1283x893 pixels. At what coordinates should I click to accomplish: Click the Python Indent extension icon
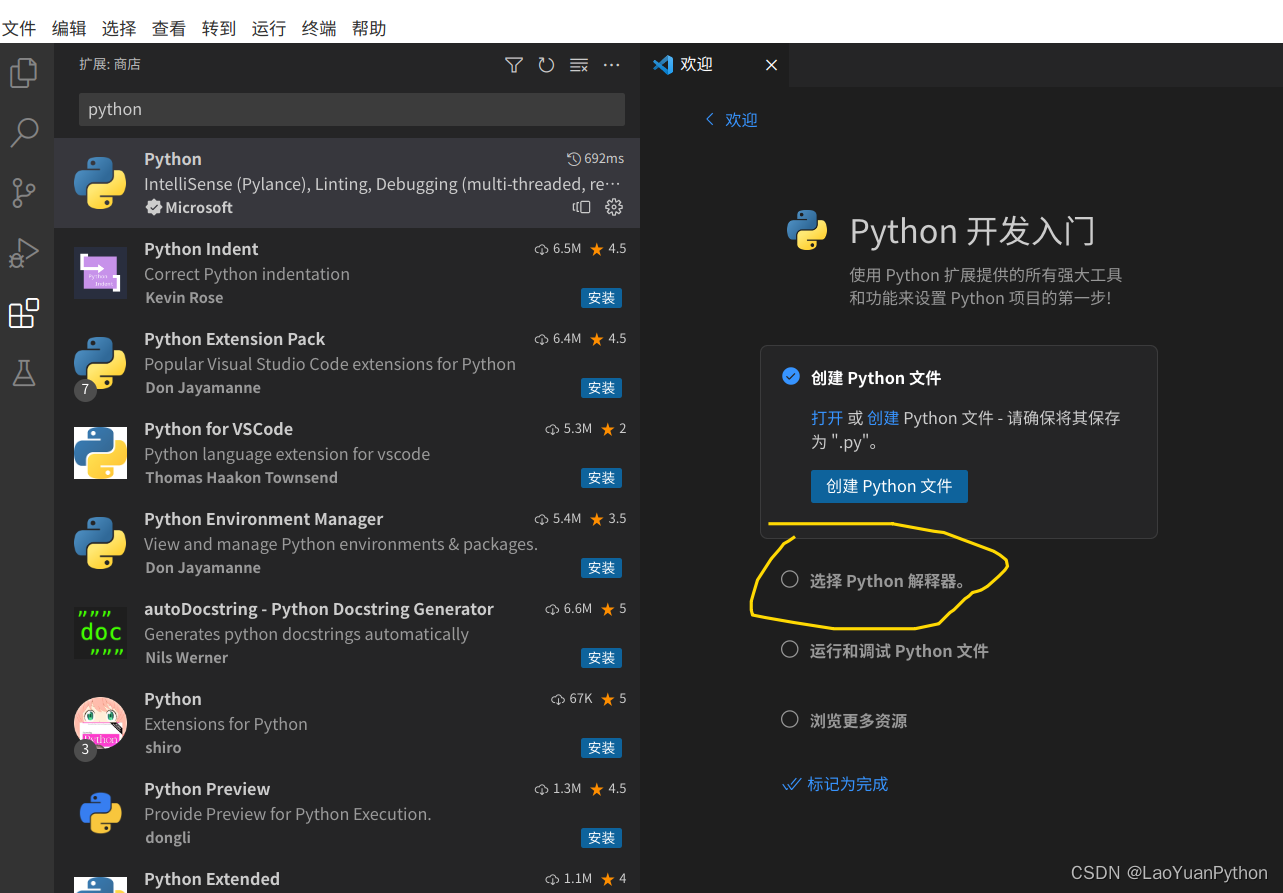[x=100, y=273]
